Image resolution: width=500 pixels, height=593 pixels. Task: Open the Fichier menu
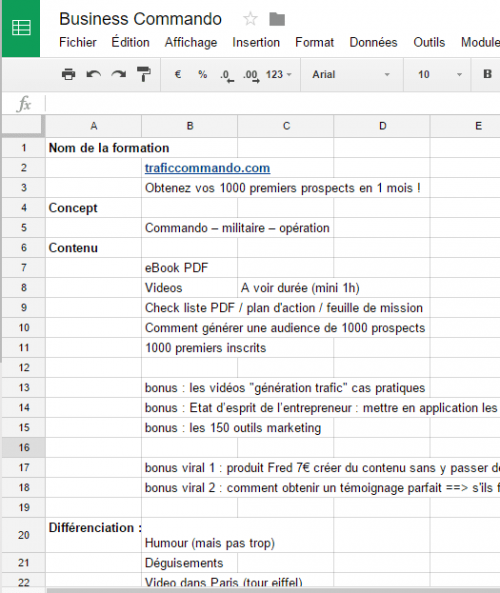click(x=78, y=42)
